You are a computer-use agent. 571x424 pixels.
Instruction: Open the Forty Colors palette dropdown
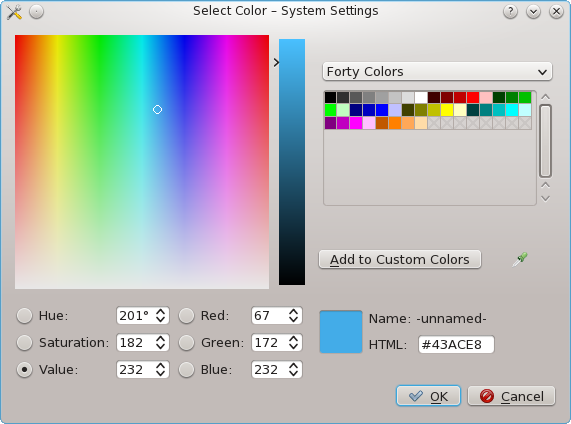tap(437, 71)
